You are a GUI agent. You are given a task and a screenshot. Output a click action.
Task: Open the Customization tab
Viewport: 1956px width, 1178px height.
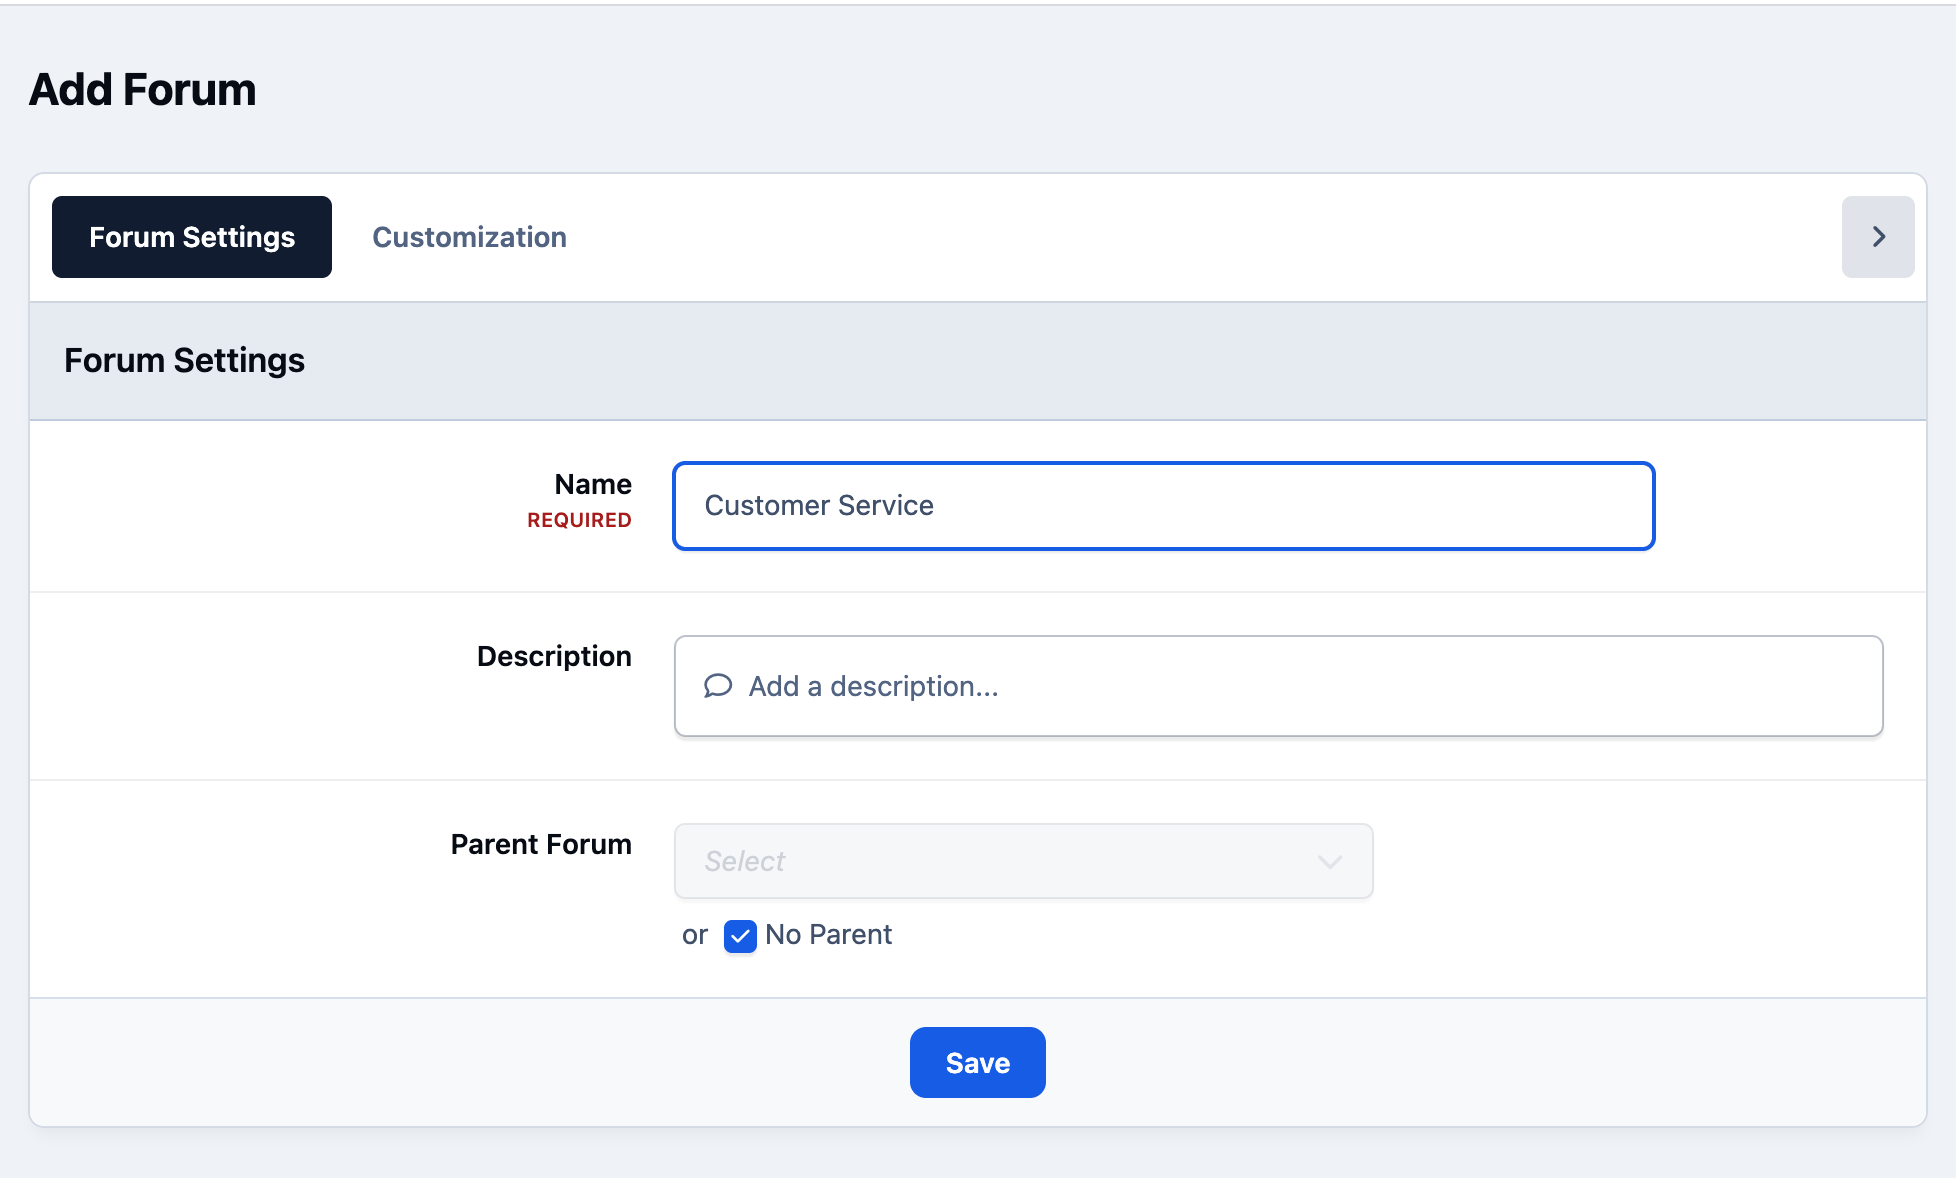(469, 237)
